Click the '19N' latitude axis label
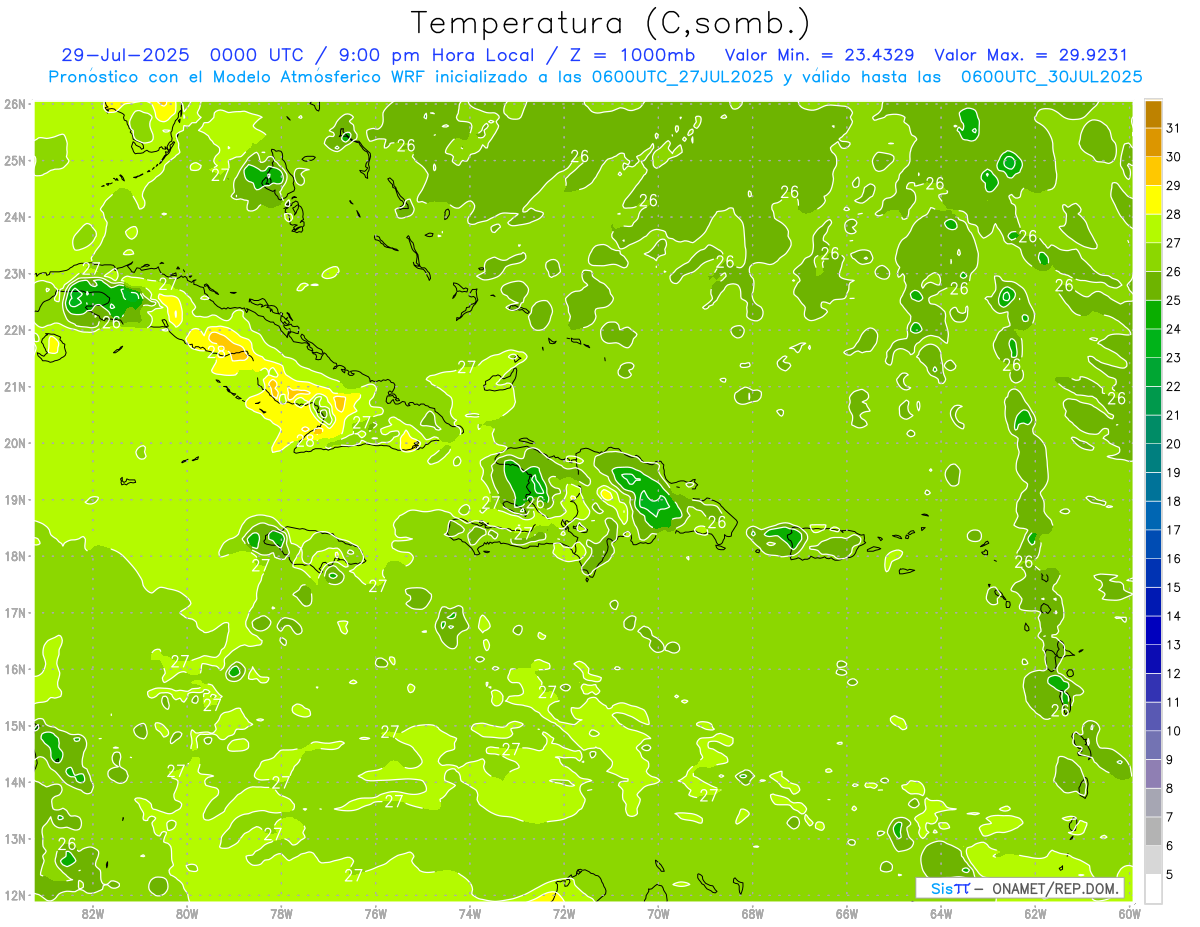 tap(15, 499)
